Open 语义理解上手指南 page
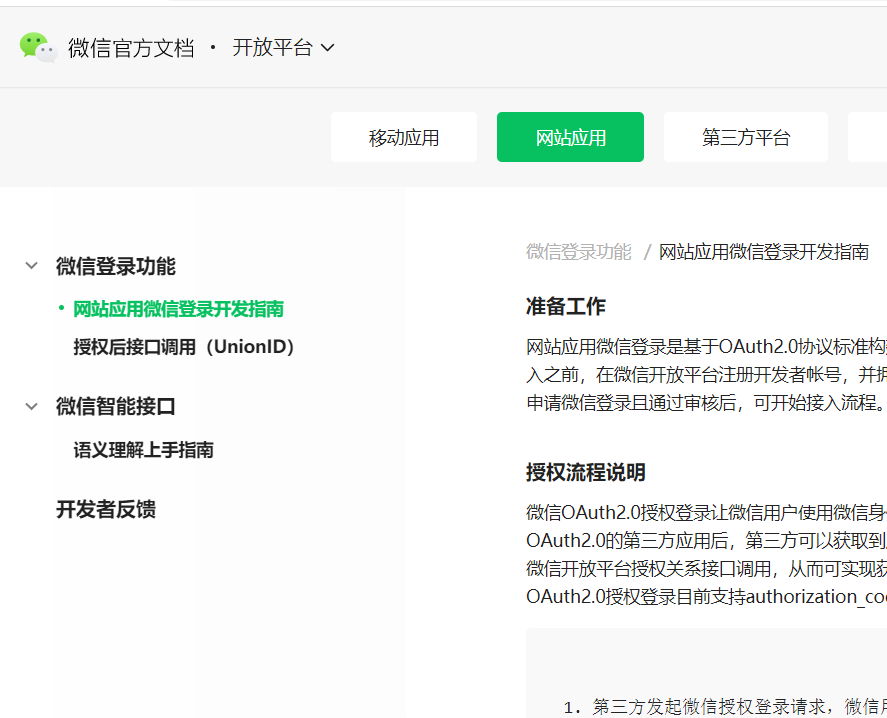 pyautogui.click(x=143, y=450)
